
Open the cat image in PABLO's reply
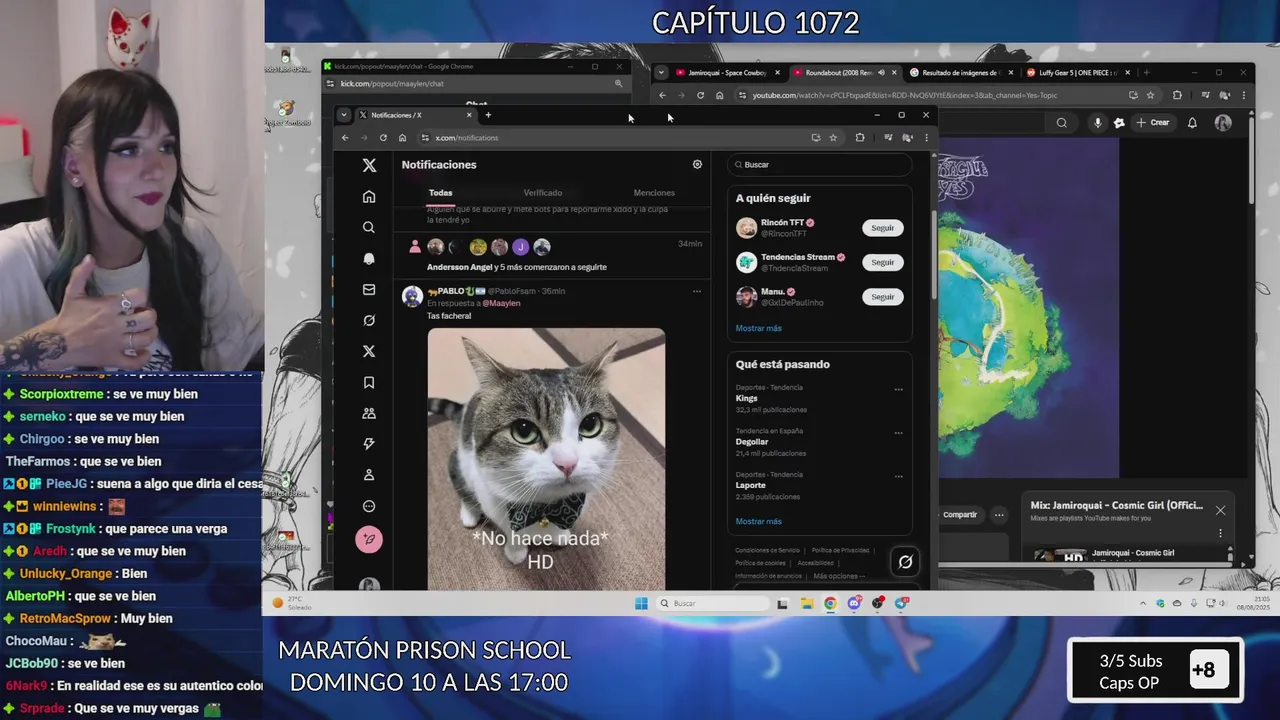click(546, 459)
